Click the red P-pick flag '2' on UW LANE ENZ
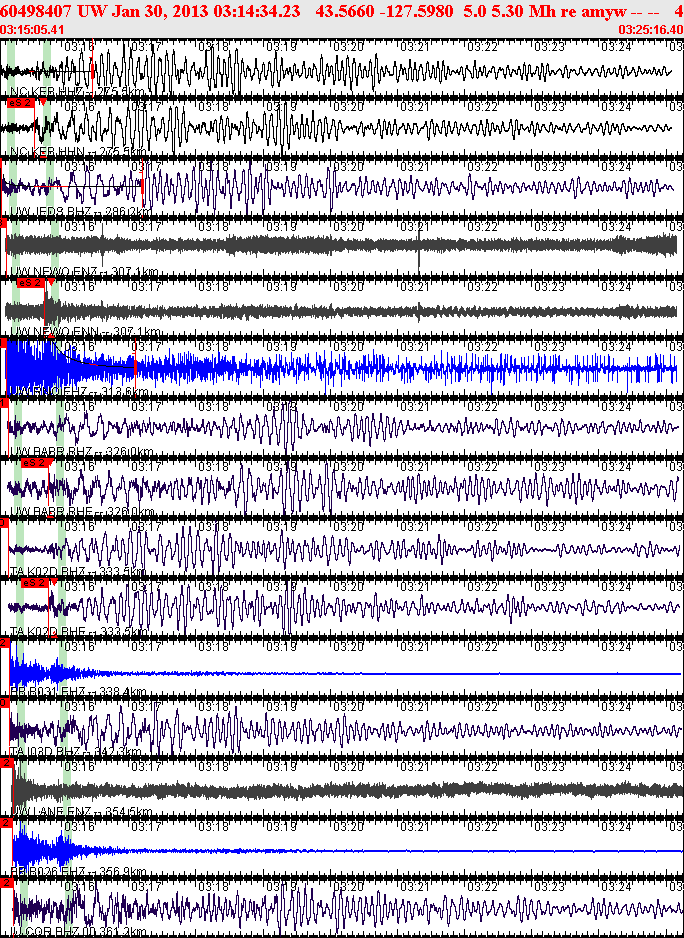The height and width of the screenshot is (938, 684). click(x=6, y=762)
